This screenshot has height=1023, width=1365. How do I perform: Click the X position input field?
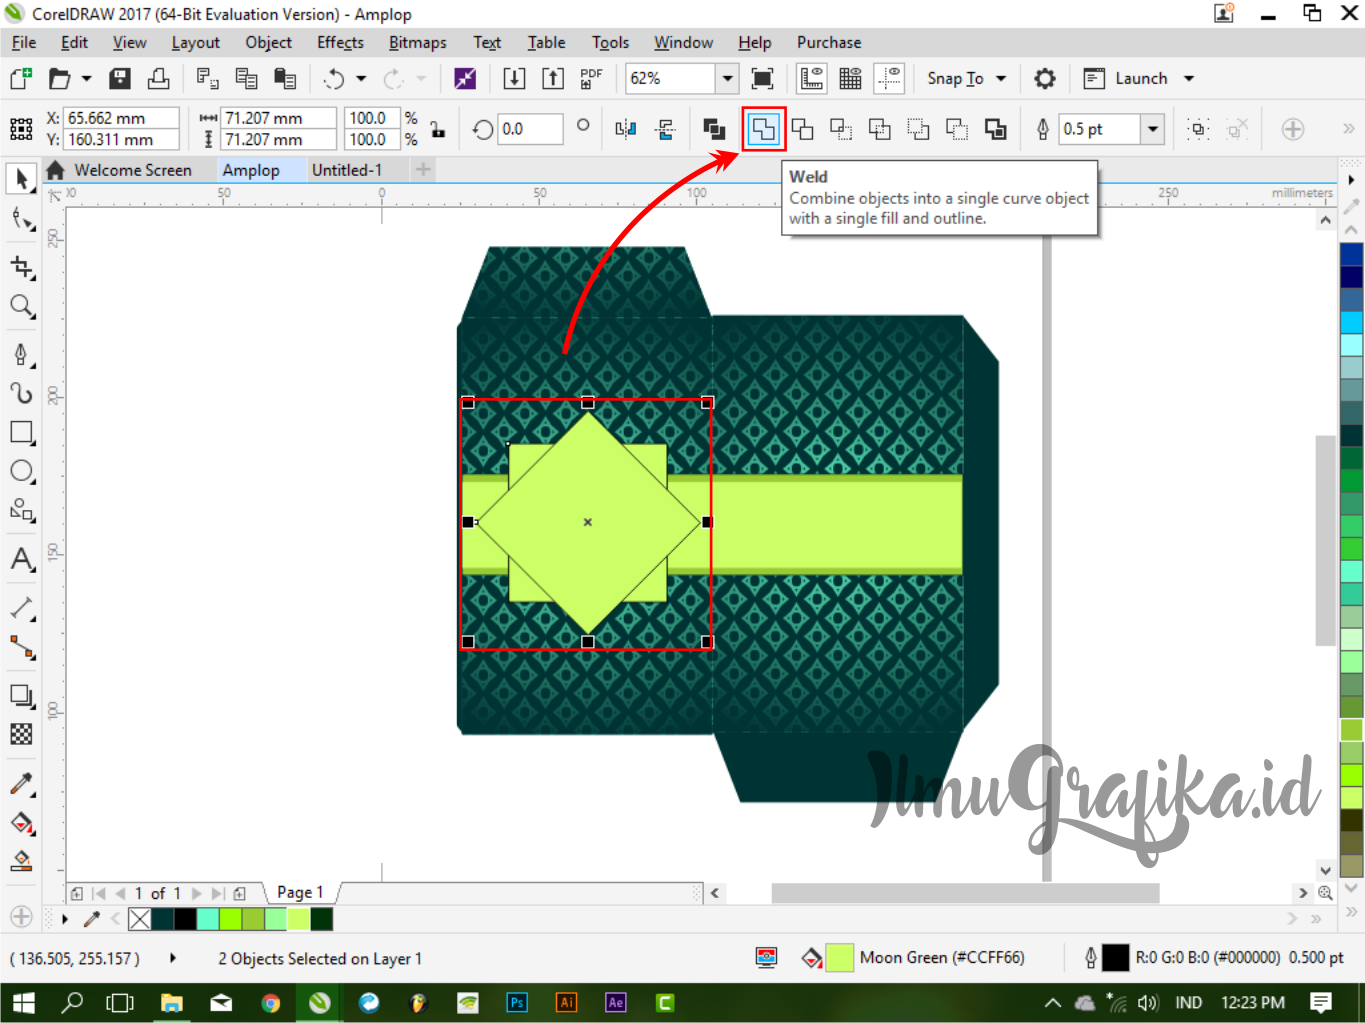121,118
